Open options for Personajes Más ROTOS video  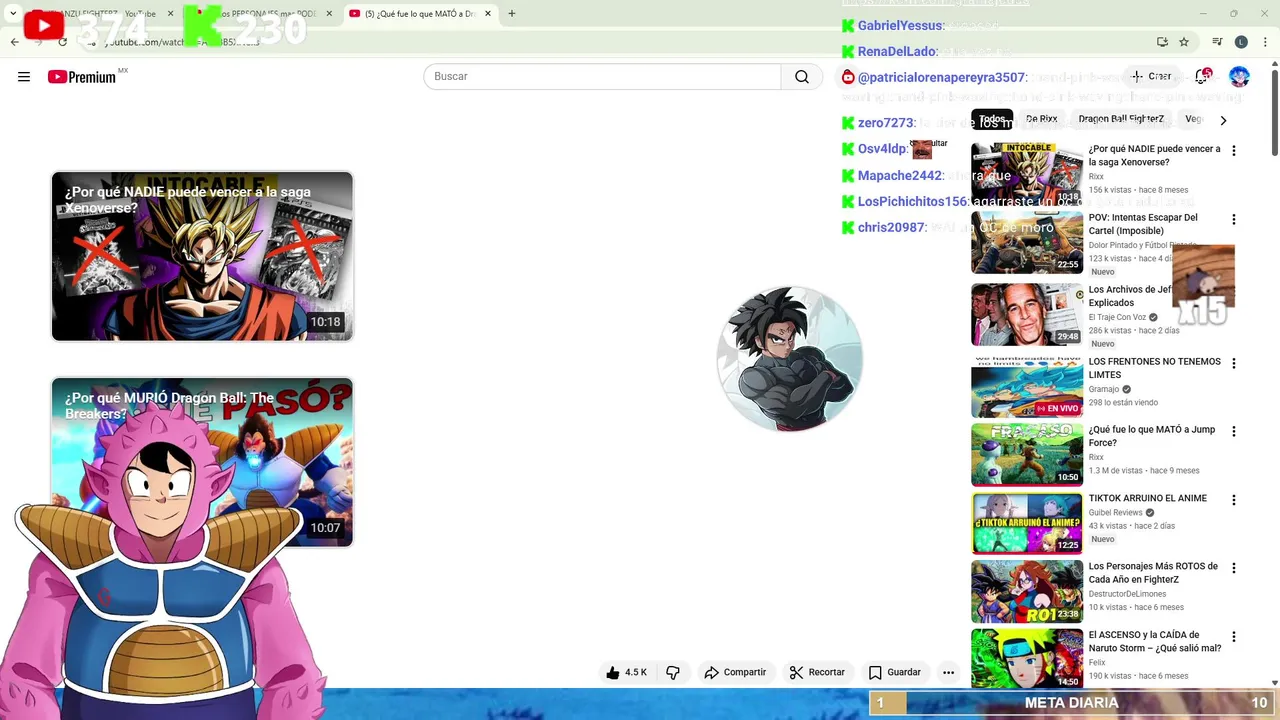click(x=1234, y=568)
